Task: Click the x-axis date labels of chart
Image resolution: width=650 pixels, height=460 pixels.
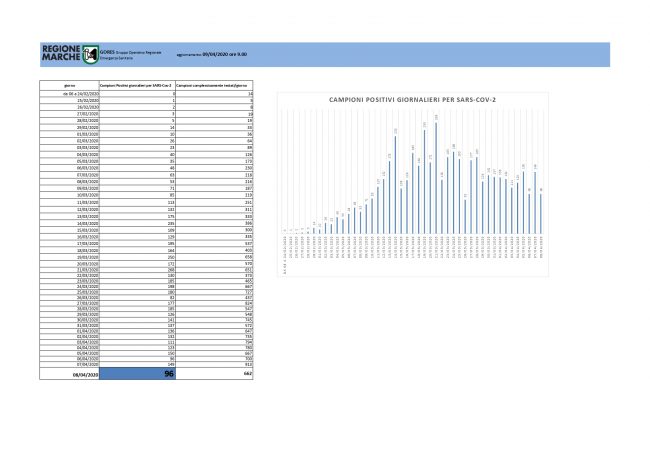Action: [414, 245]
